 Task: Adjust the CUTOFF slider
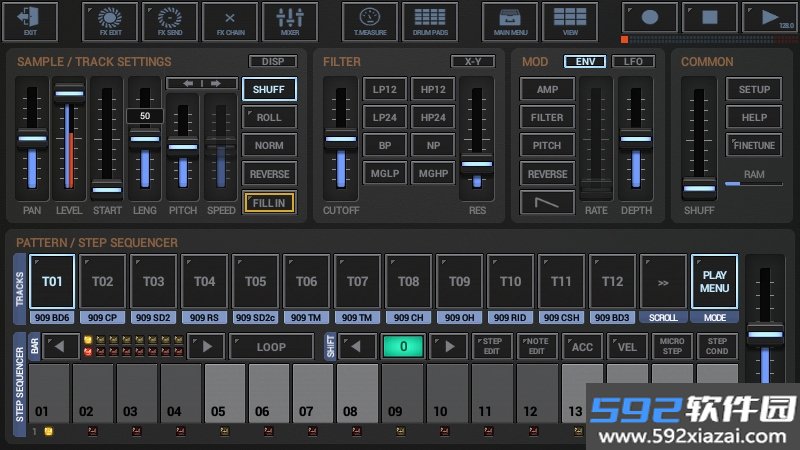341,139
